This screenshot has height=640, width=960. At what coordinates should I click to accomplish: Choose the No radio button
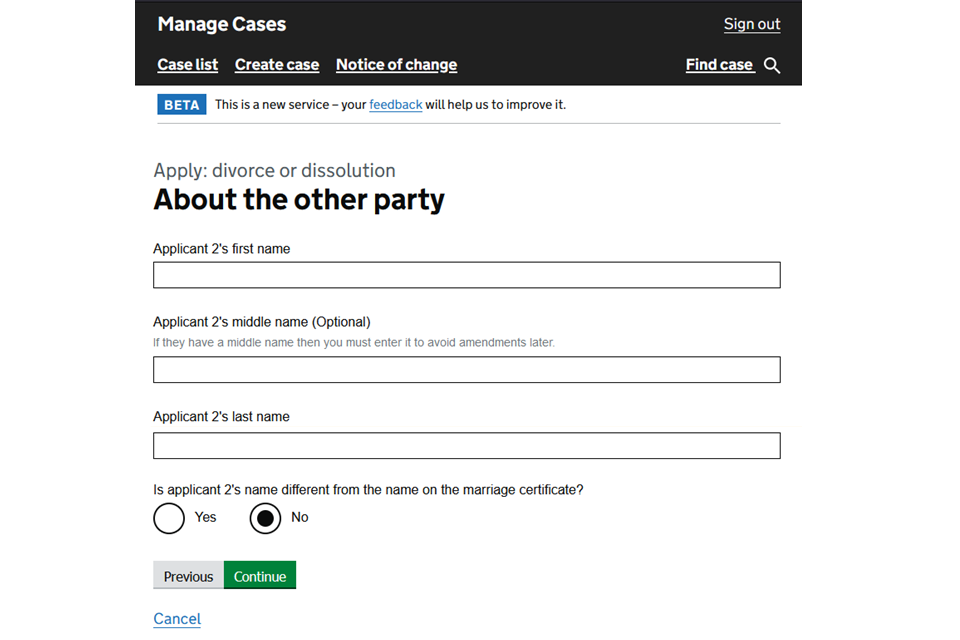coord(265,518)
